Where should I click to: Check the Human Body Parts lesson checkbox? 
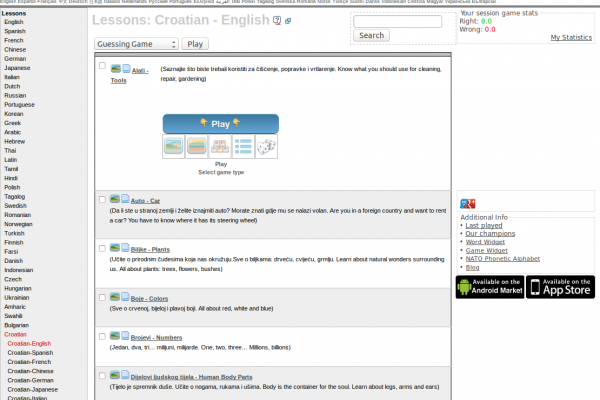[x=102, y=376]
